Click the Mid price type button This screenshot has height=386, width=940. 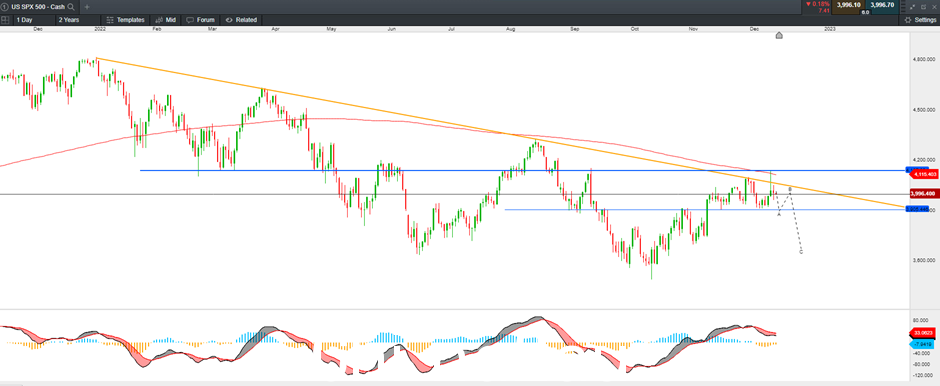(x=165, y=20)
